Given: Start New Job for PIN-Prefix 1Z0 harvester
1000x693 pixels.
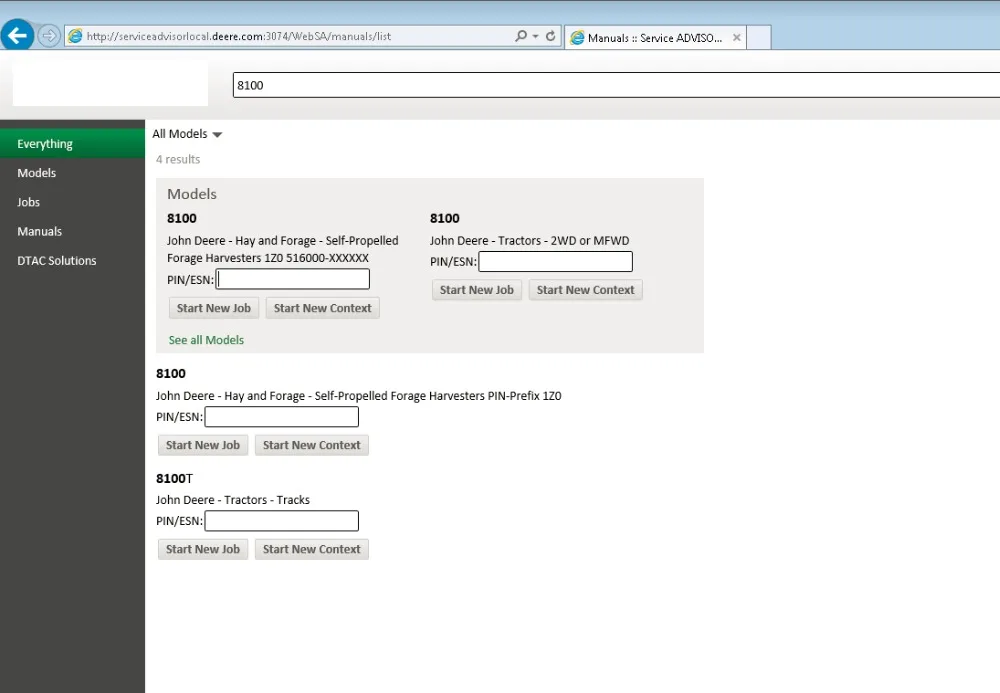Looking at the screenshot, I should [203, 445].
